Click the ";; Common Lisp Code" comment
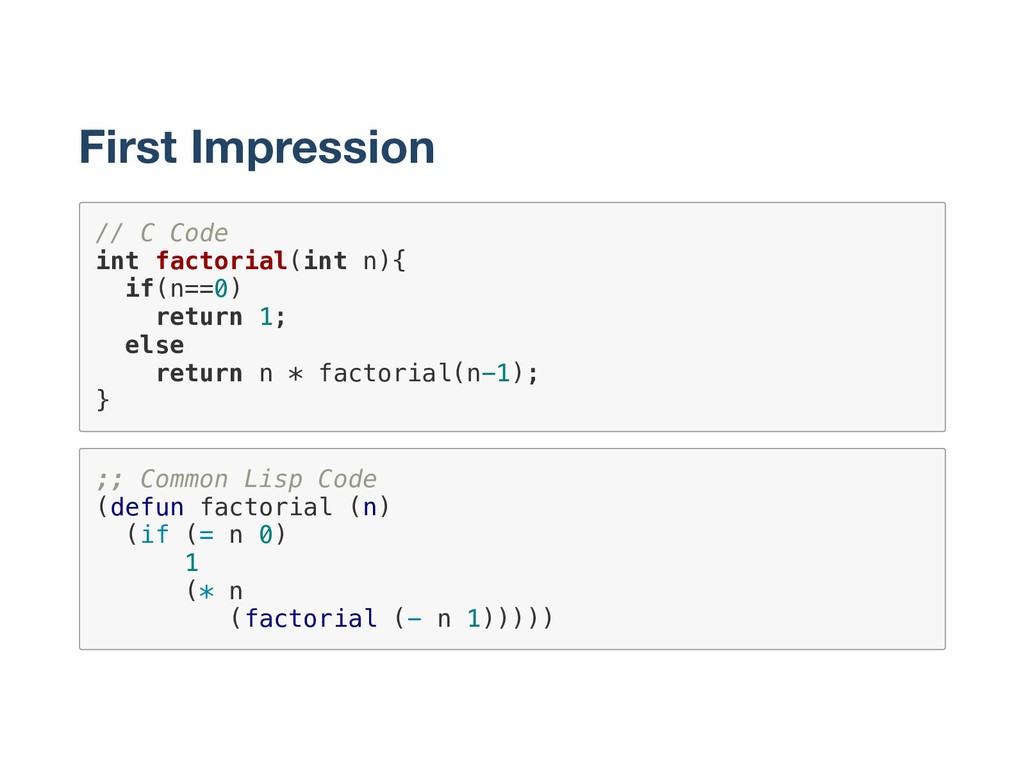Viewport: 1024px width, 769px height. coord(236,478)
